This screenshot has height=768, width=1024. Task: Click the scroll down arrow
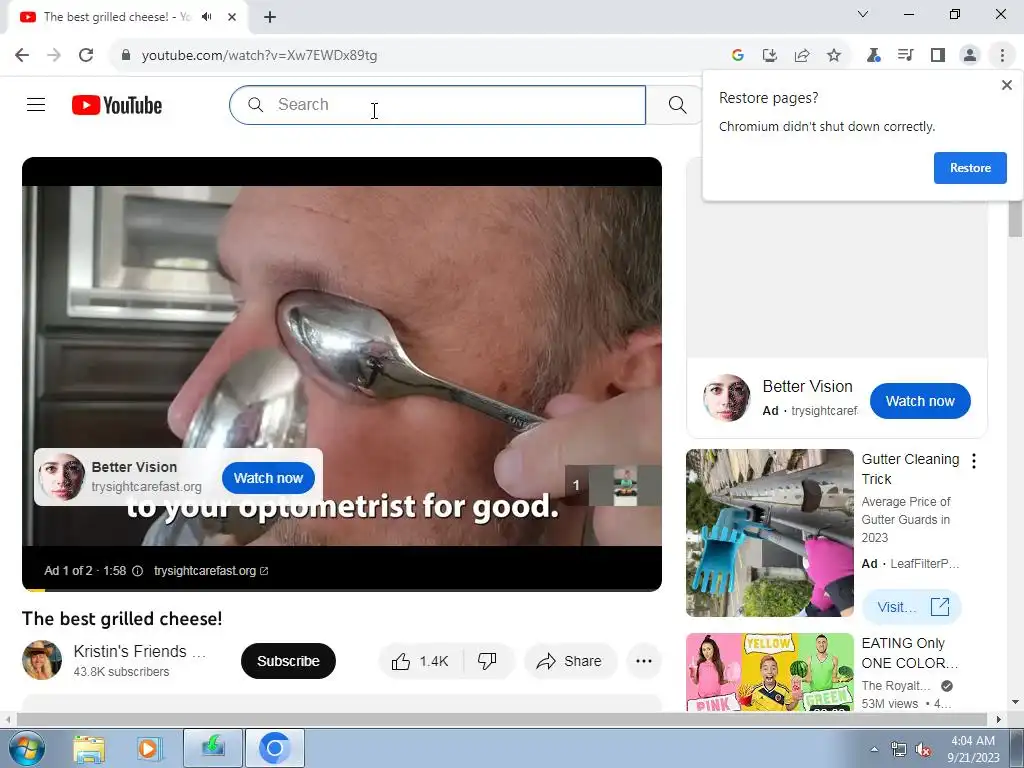click(1016, 702)
